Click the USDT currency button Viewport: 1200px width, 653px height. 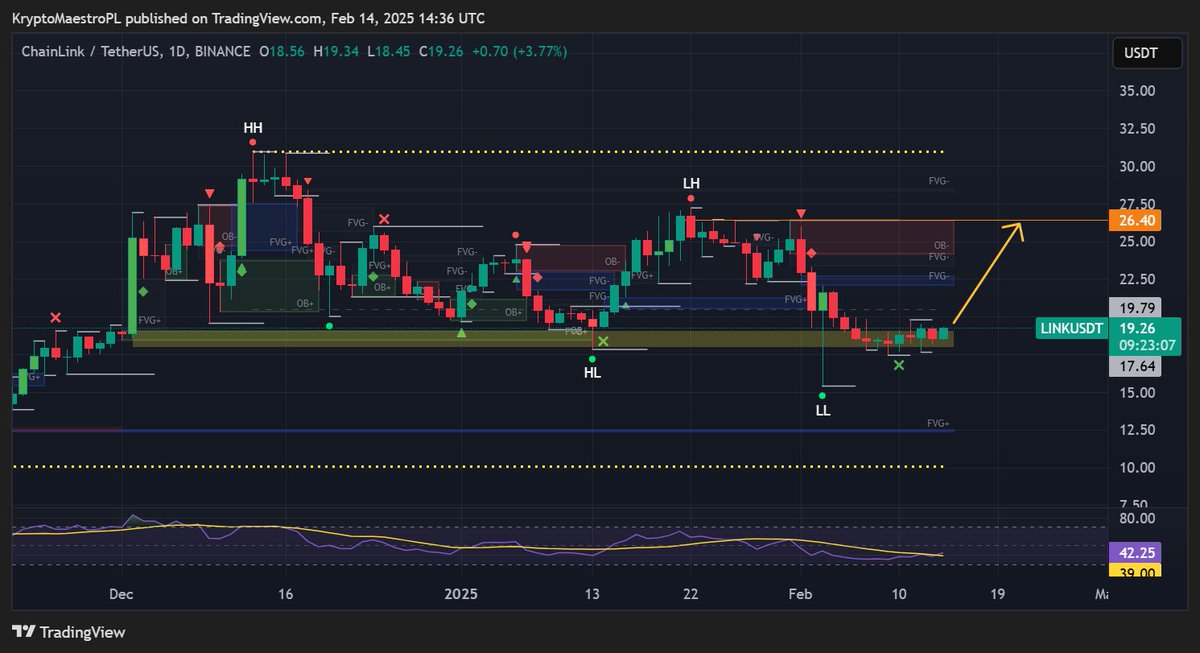click(x=1146, y=53)
